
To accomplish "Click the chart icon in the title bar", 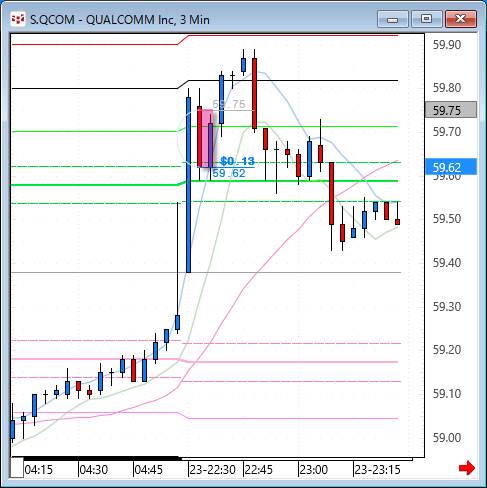I will pos(18,19).
